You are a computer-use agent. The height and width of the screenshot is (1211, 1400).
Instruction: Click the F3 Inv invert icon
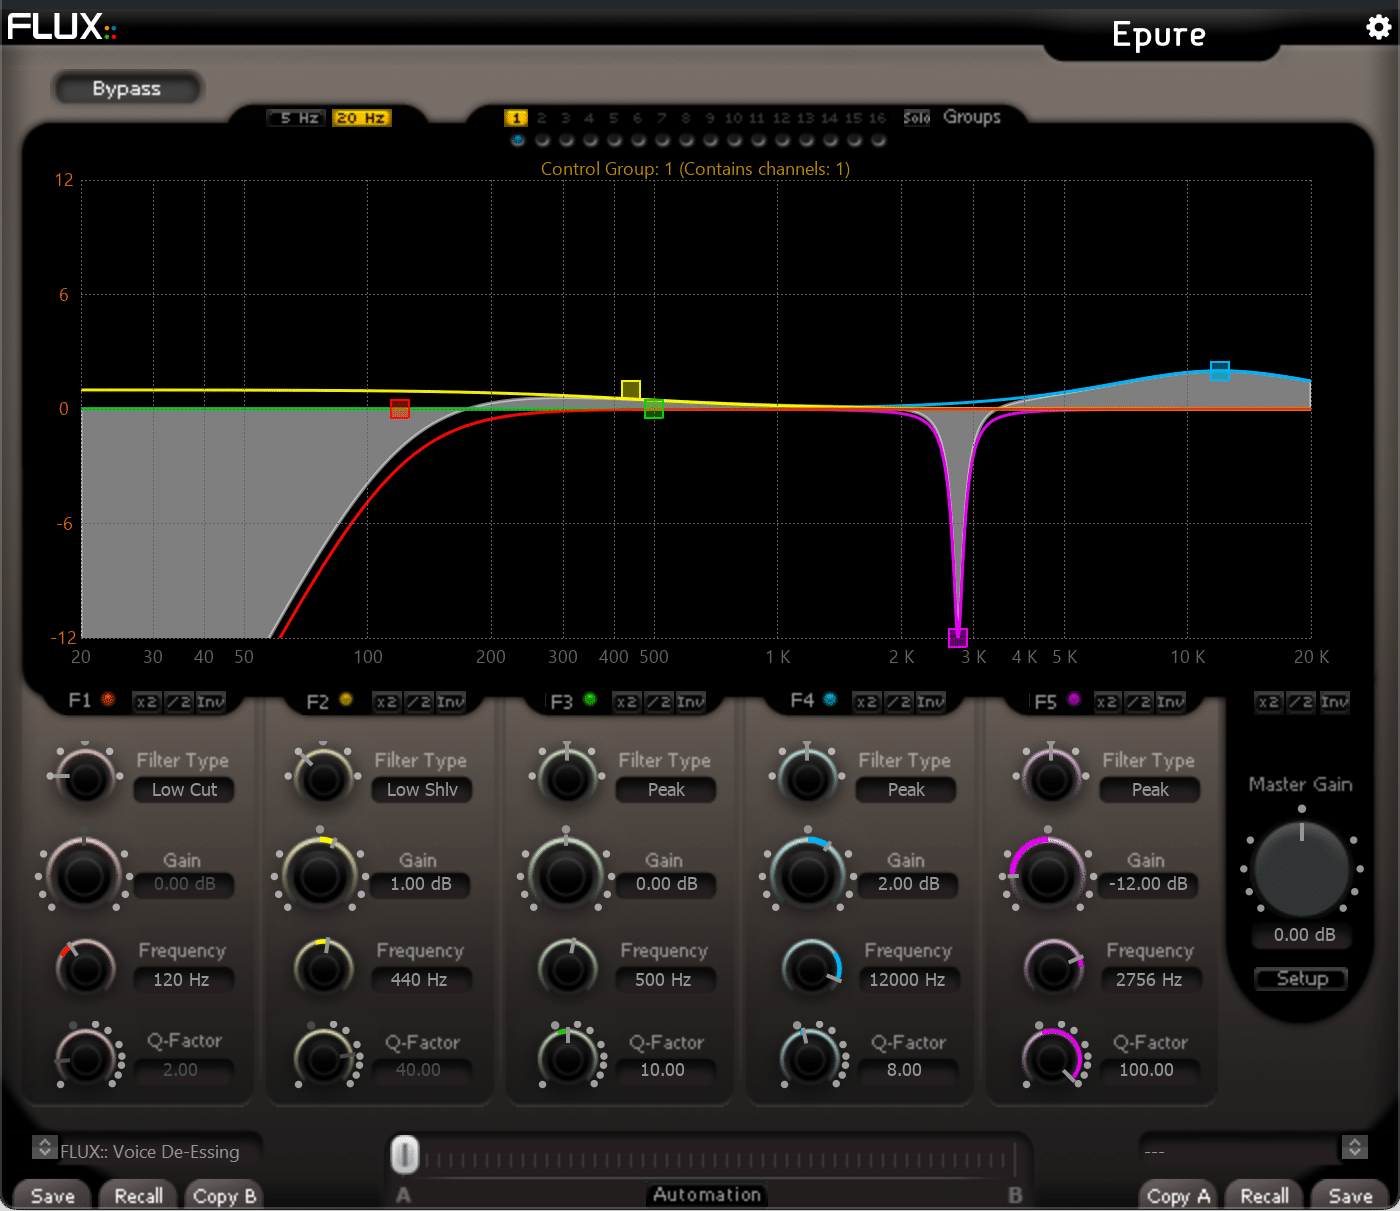tap(690, 702)
